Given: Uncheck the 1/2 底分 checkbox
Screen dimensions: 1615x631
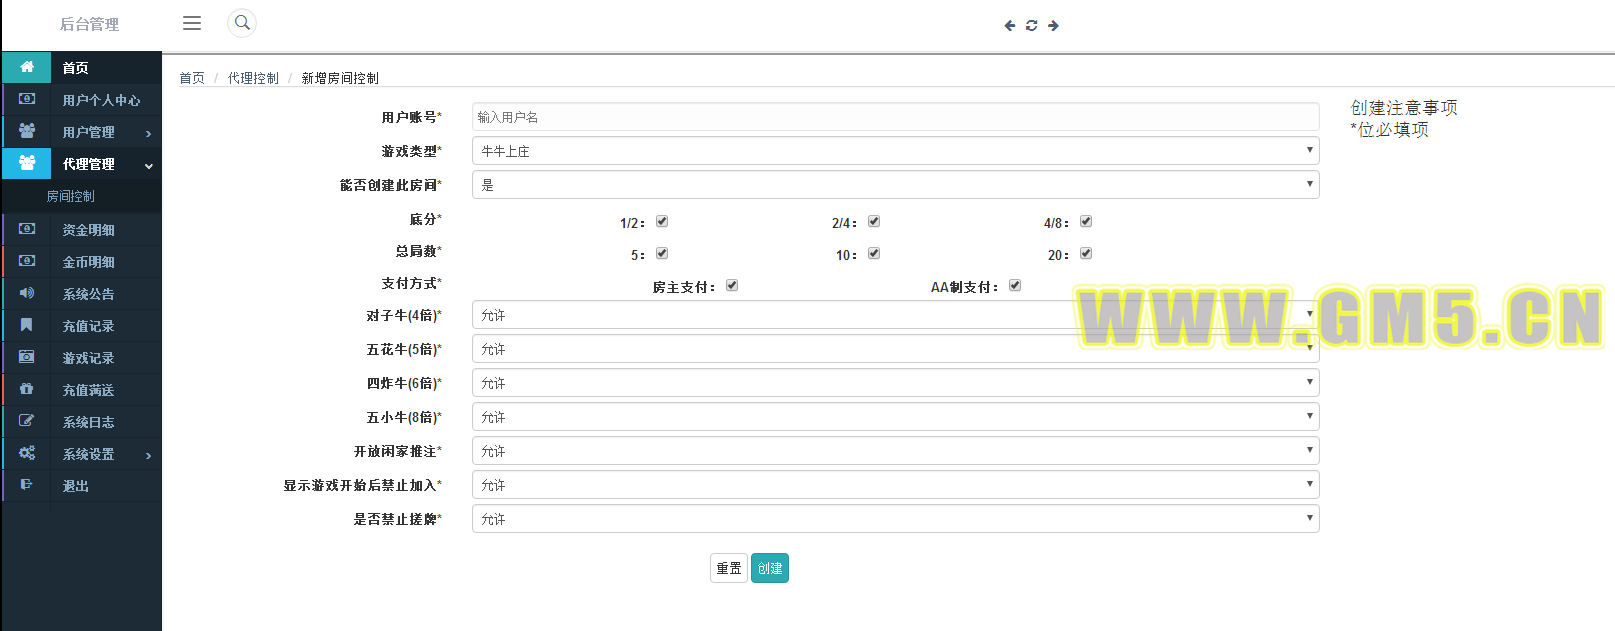Looking at the screenshot, I should click(x=662, y=222).
